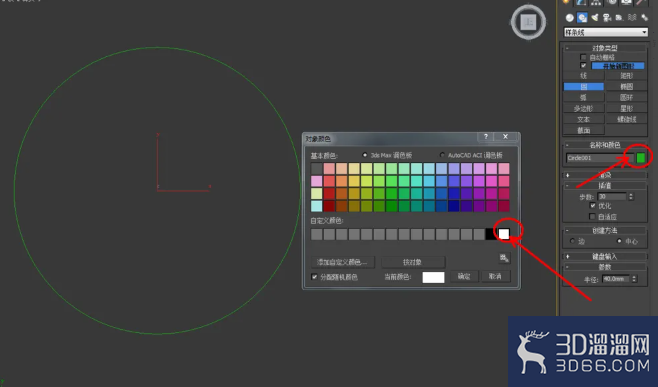The image size is (658, 387).
Task: Enable the 自适应 checkbox
Action: (x=593, y=217)
